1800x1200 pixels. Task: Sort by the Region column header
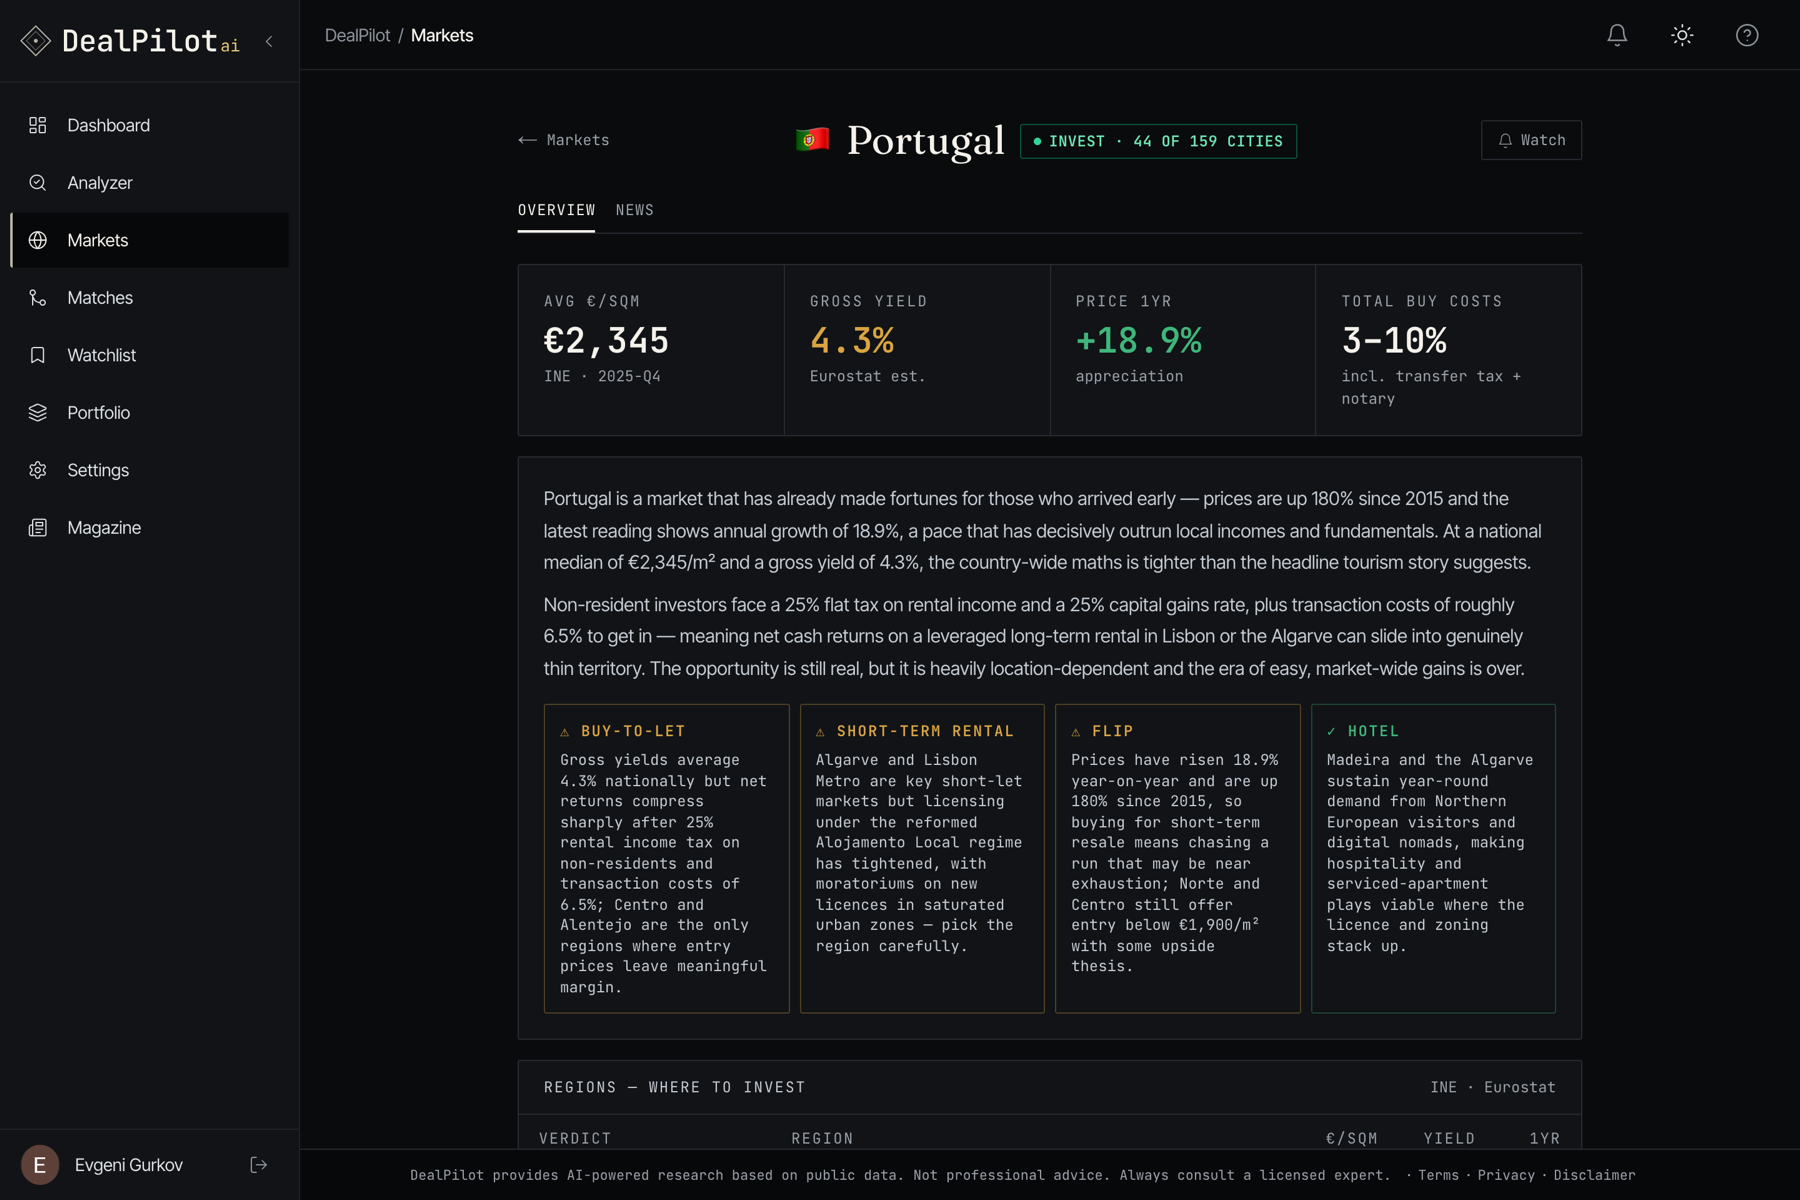coord(822,1138)
